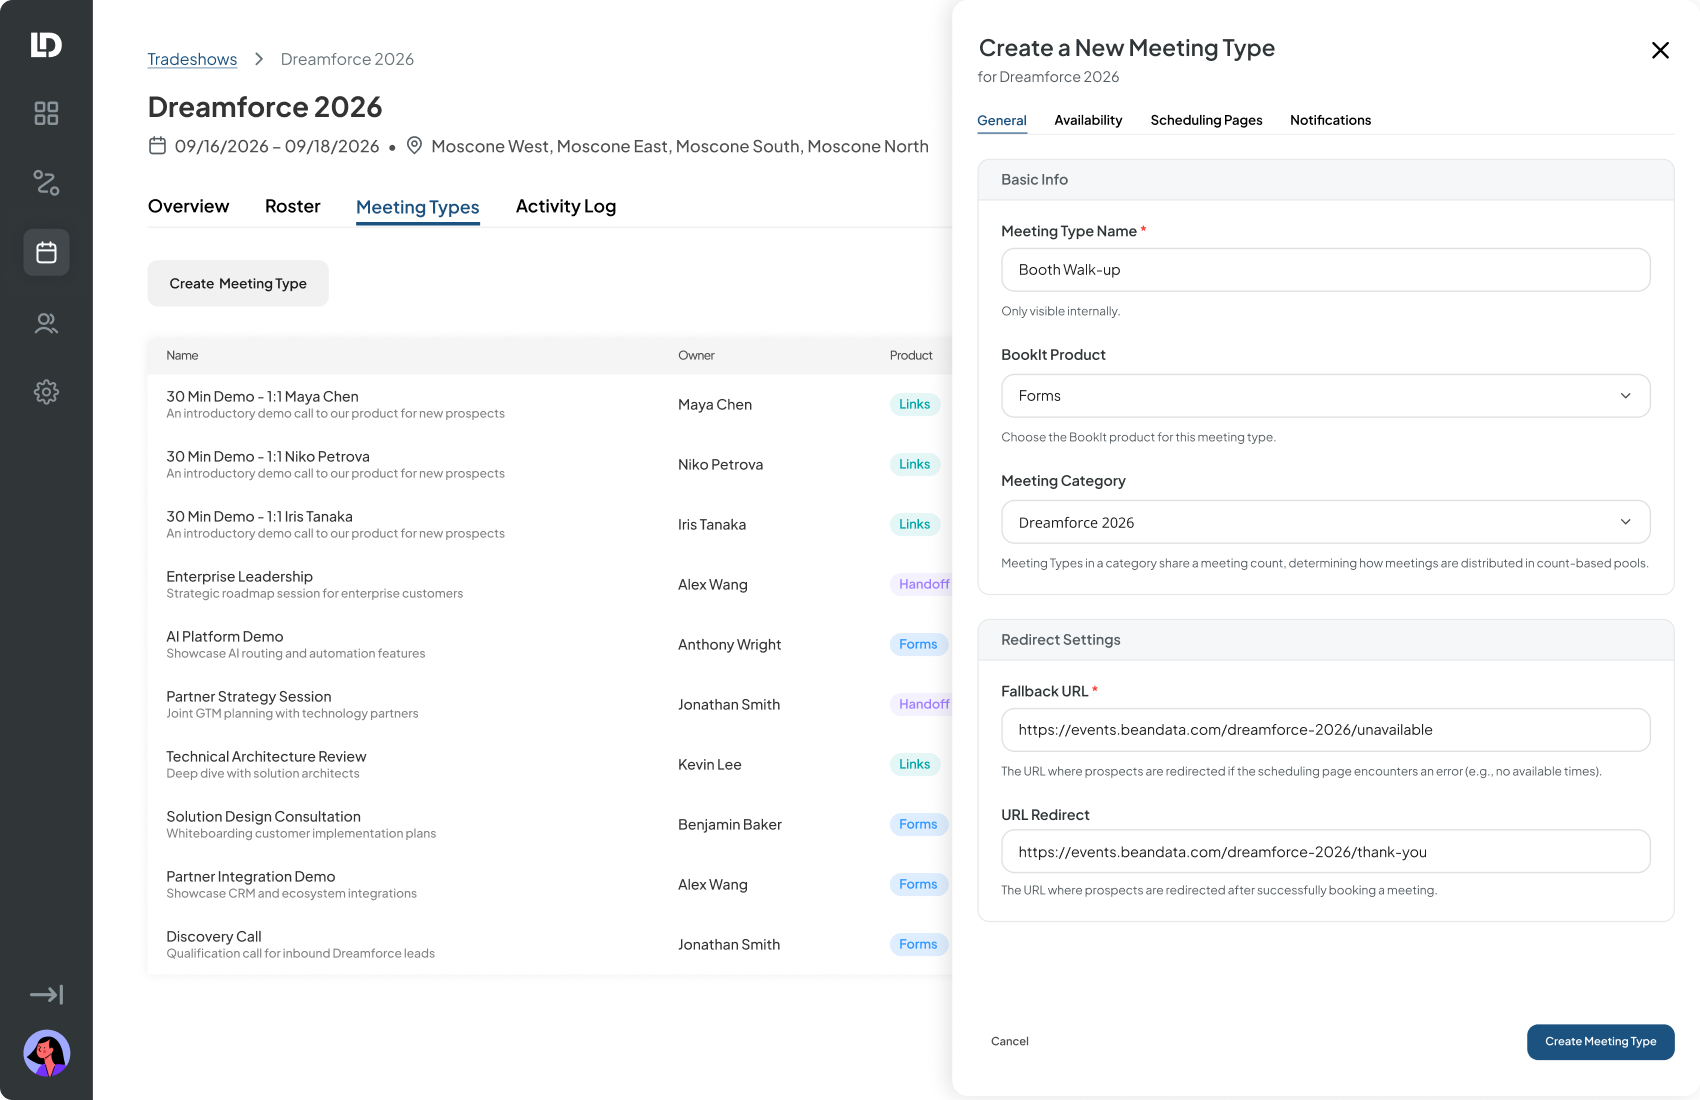Submit with the blue Create Meeting Type button
This screenshot has height=1100, width=1700.
click(x=1600, y=1042)
